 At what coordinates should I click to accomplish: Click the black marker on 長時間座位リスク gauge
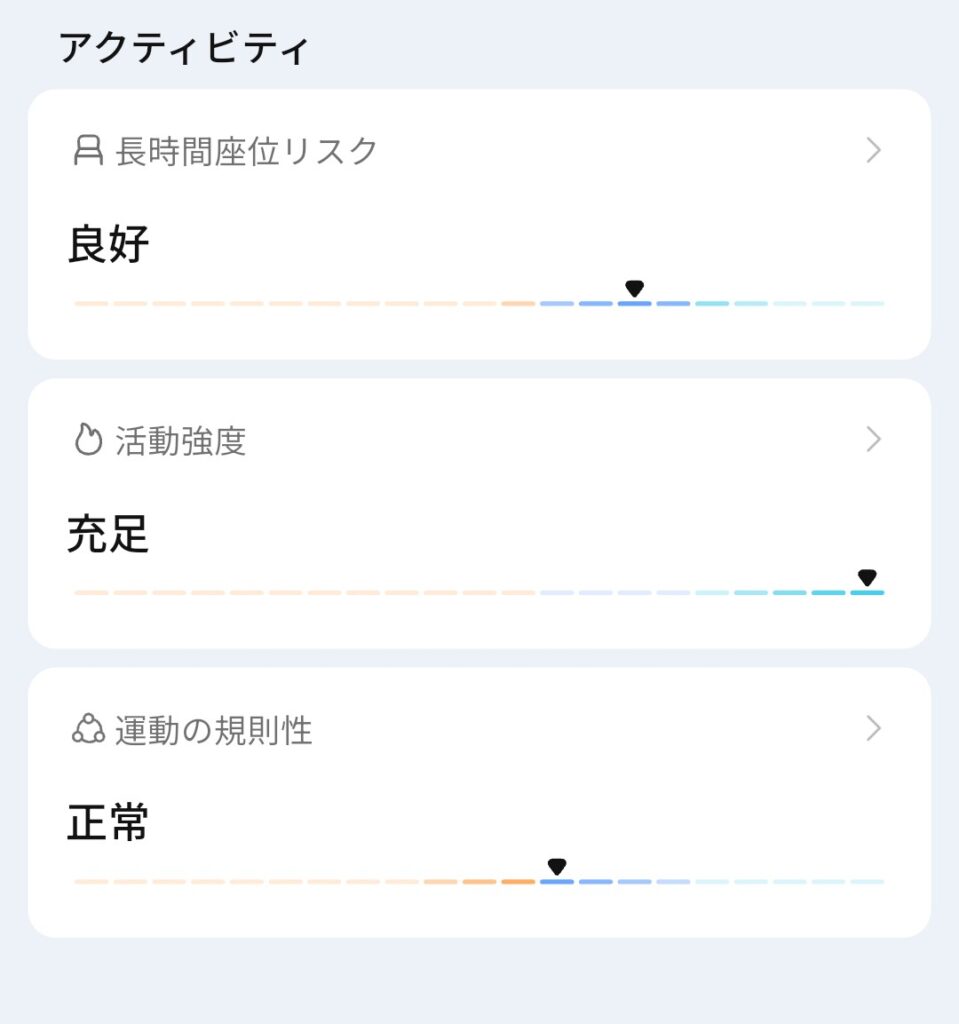pyautogui.click(x=634, y=289)
